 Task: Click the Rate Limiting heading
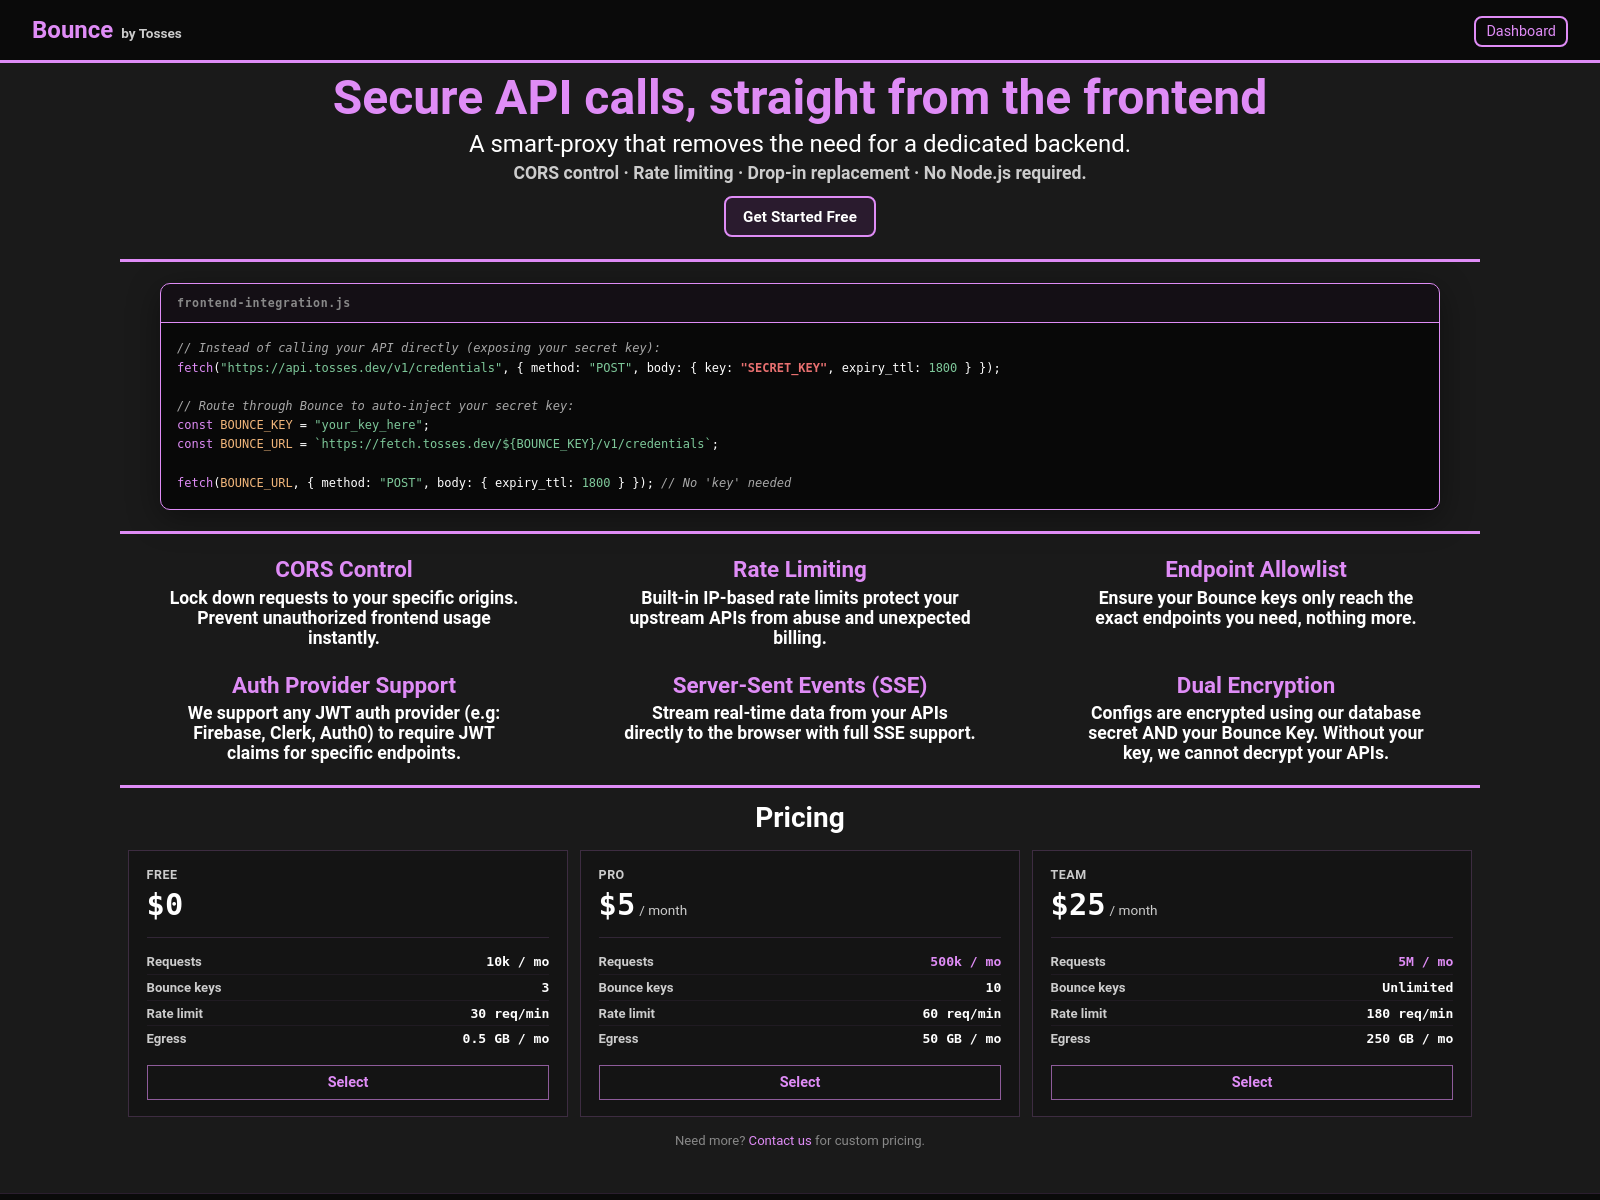tap(799, 569)
